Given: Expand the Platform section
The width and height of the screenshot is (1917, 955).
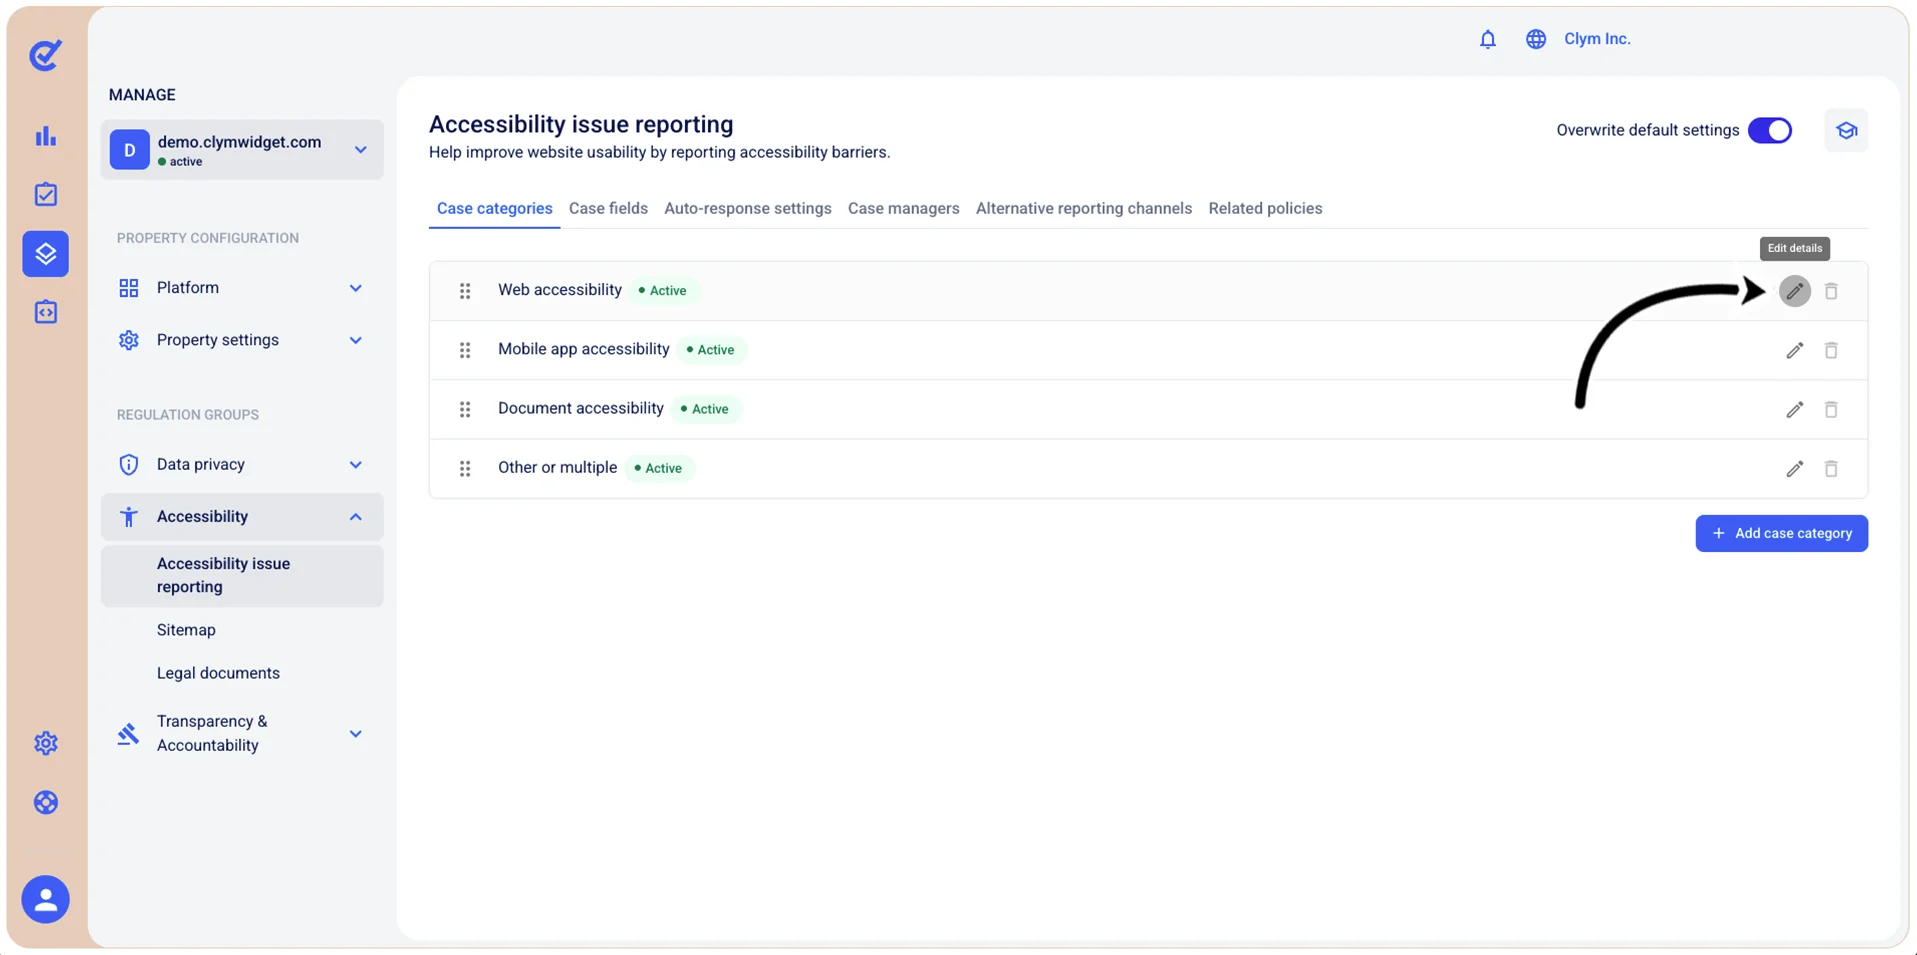Looking at the screenshot, I should [x=242, y=288].
